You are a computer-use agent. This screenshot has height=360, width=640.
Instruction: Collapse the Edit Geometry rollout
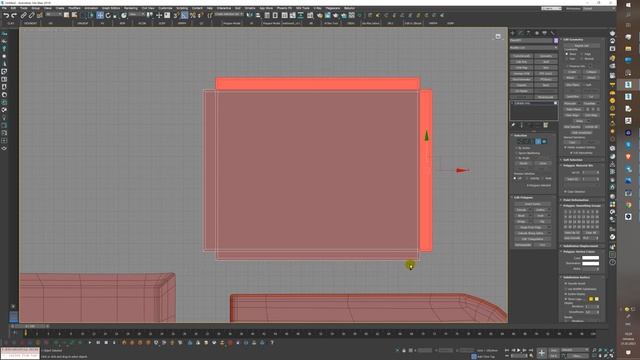point(573,40)
